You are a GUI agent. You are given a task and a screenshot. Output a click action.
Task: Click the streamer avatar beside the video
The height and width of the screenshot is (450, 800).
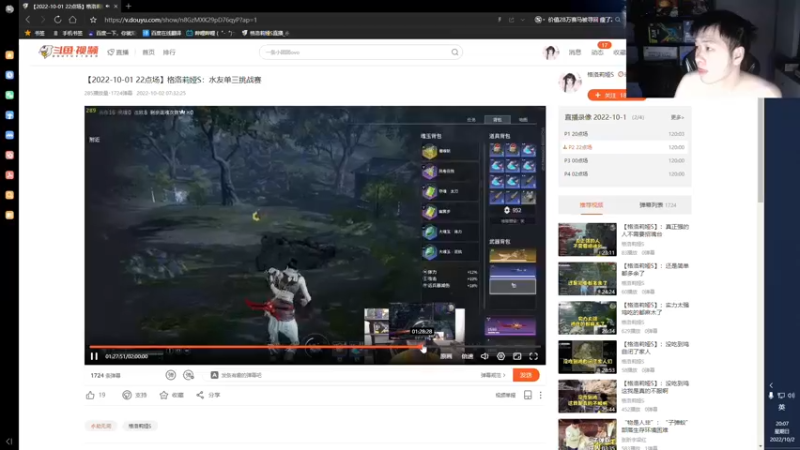[x=570, y=82]
